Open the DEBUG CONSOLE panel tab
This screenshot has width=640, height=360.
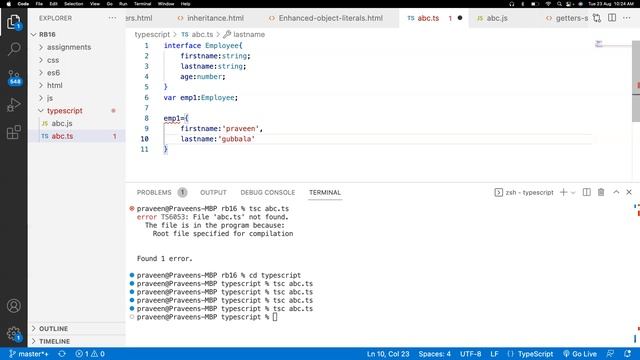point(267,192)
